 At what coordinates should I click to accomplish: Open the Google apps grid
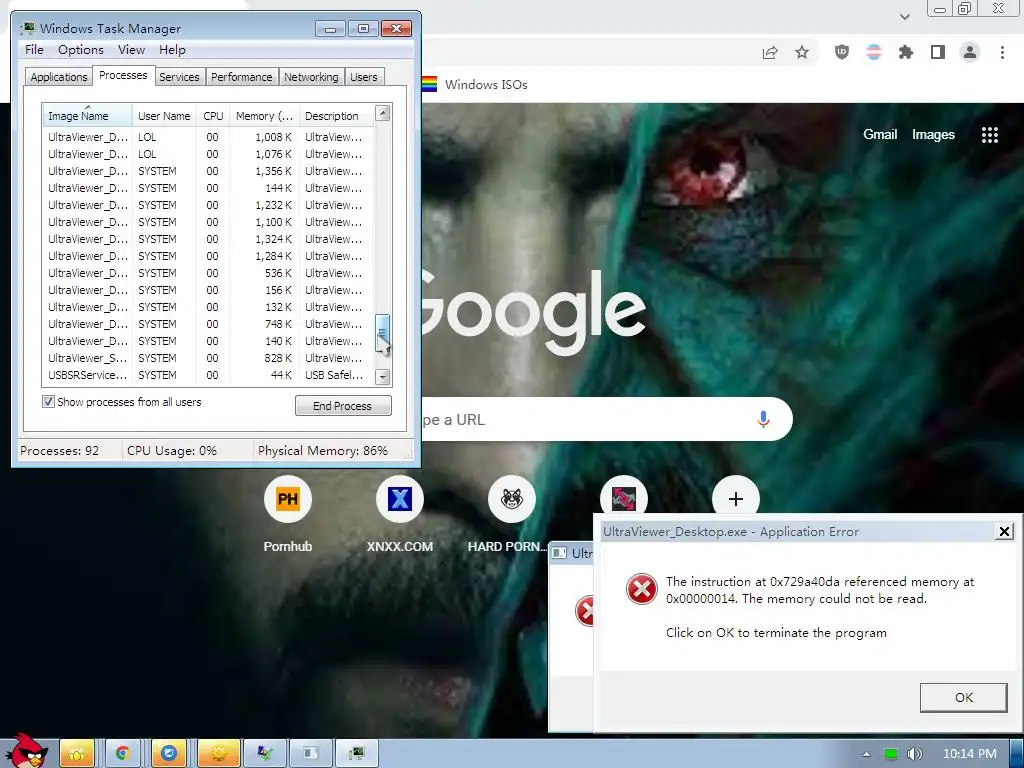[x=989, y=135]
